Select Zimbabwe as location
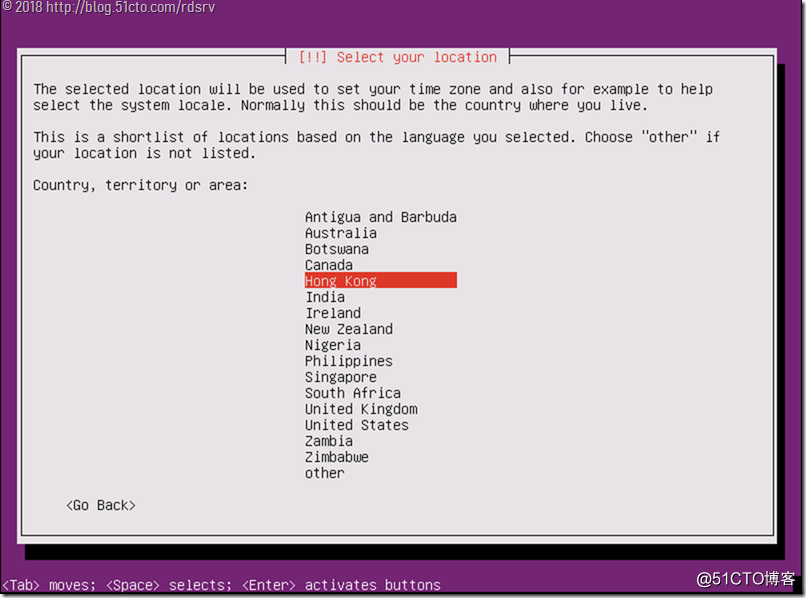Viewport: 806px width, 598px height. click(337, 457)
